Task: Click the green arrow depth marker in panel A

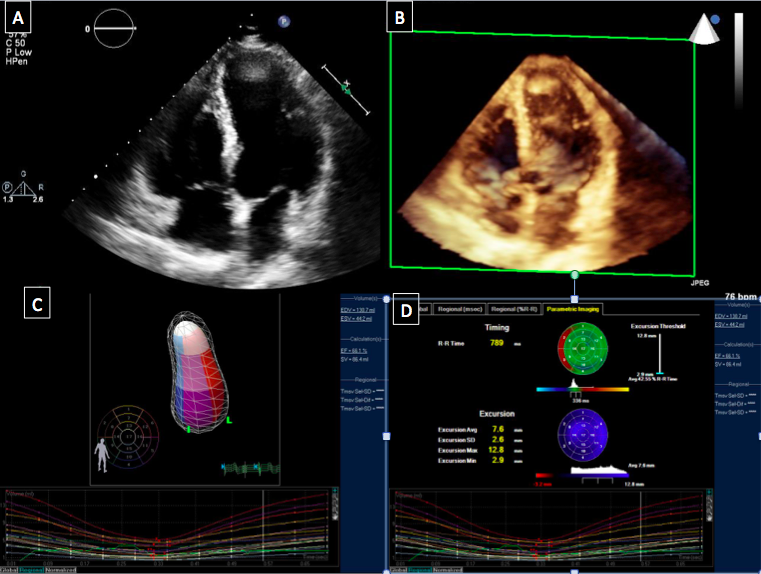Action: pyautogui.click(x=346, y=88)
